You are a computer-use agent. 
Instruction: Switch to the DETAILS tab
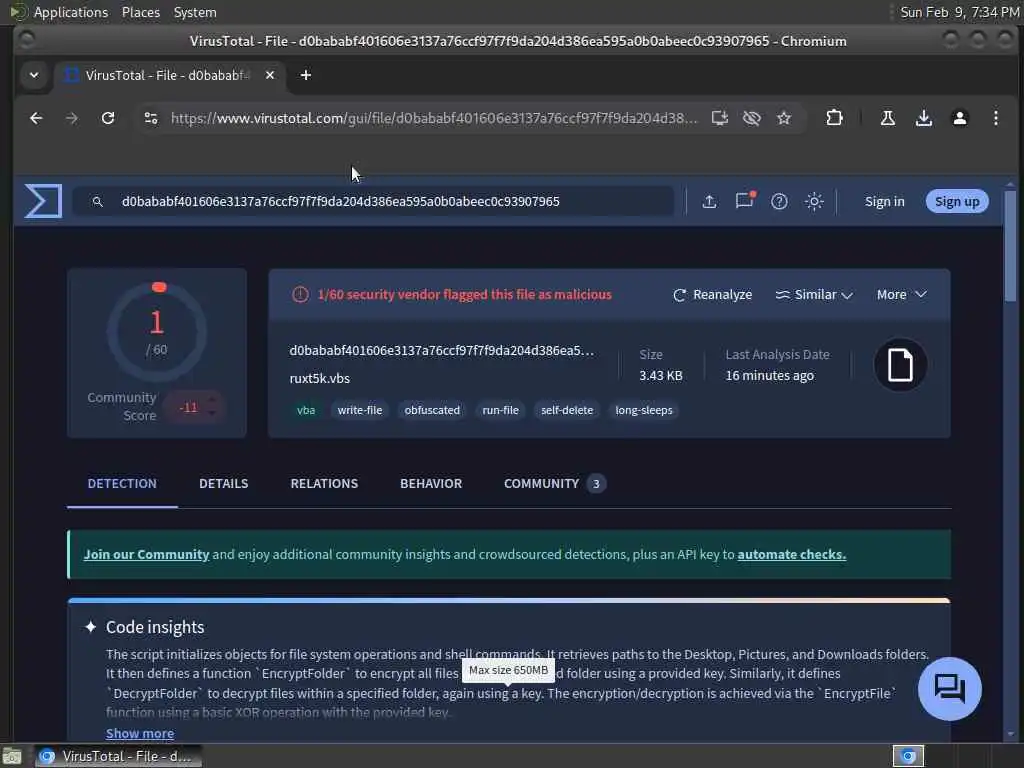[223, 484]
